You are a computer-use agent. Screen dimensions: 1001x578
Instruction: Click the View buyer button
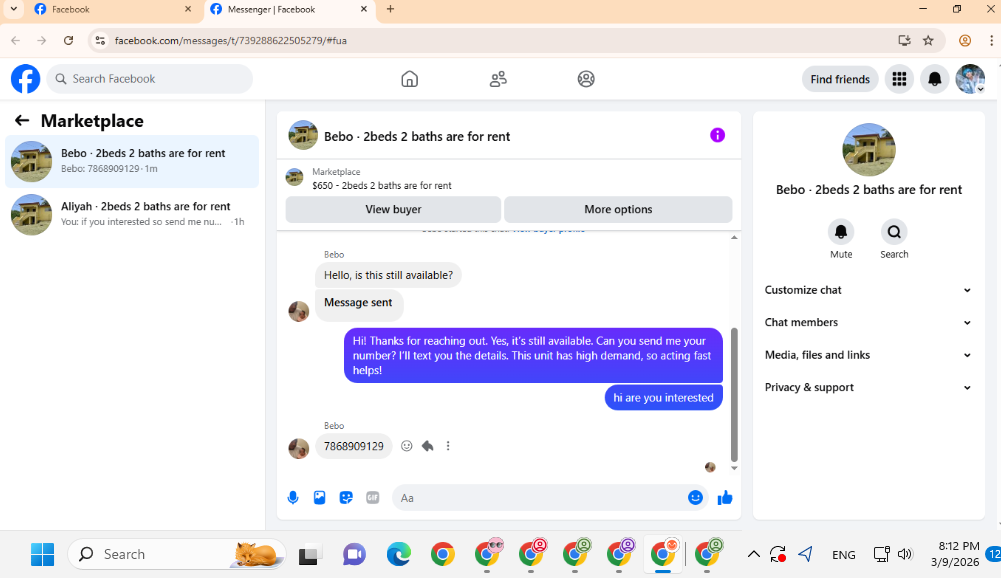[x=393, y=209]
